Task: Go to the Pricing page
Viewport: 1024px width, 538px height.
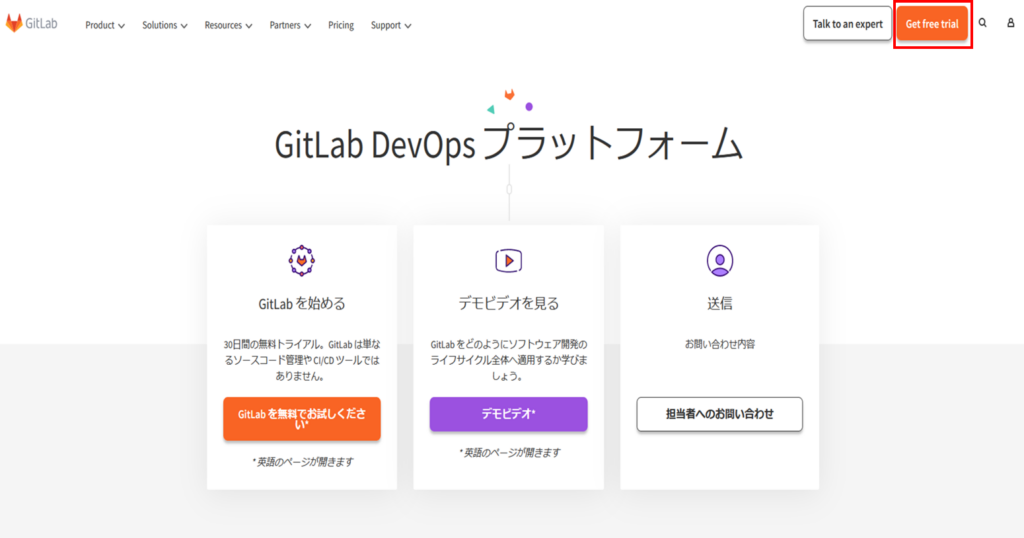Action: 341,25
